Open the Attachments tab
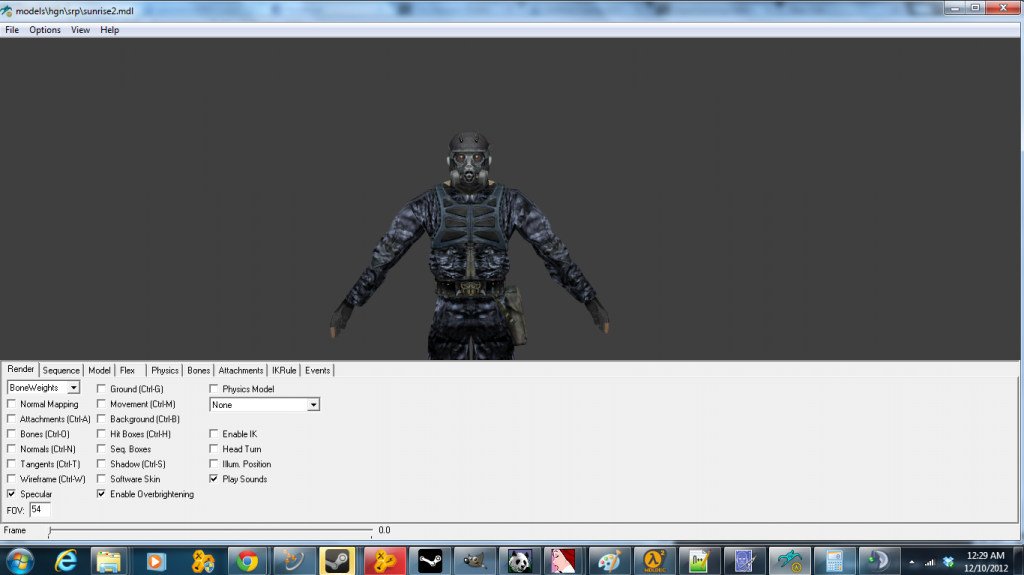 pos(240,370)
